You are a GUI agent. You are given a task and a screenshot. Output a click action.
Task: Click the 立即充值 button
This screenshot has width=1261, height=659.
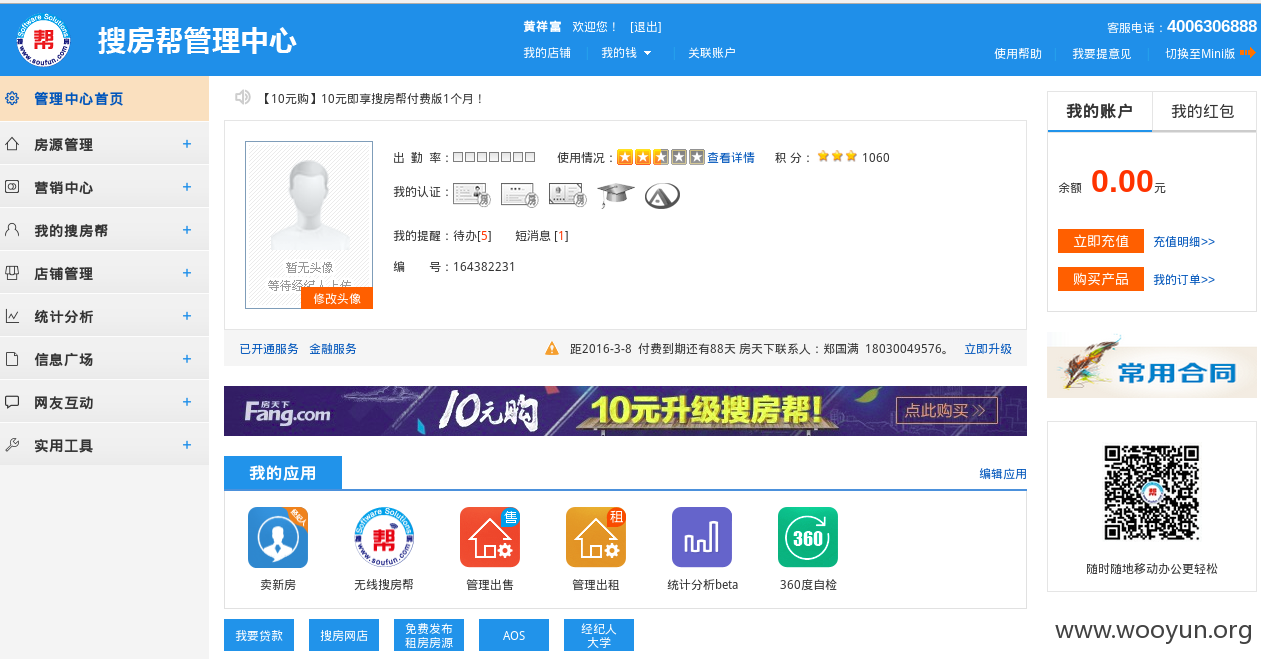point(1101,241)
